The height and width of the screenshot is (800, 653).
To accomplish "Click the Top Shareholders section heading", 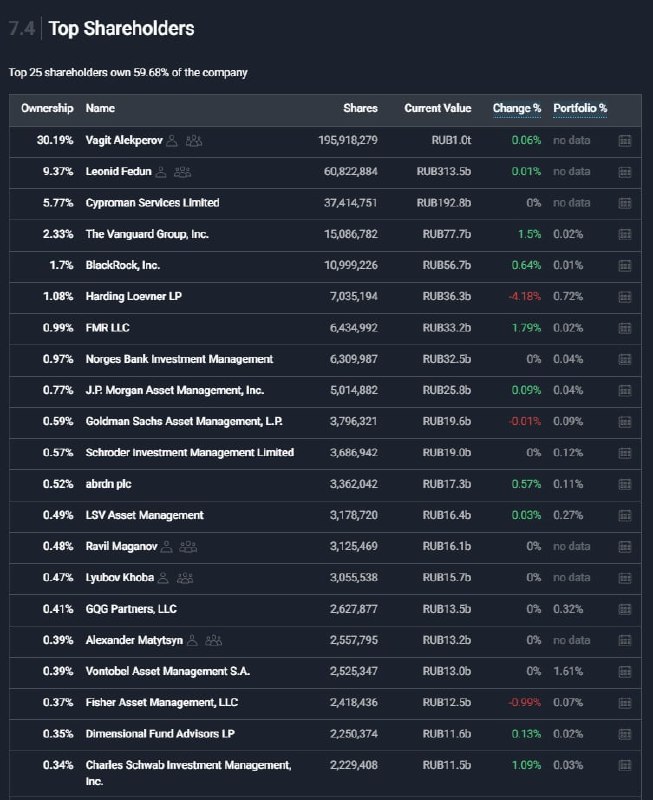I will 121,29.
